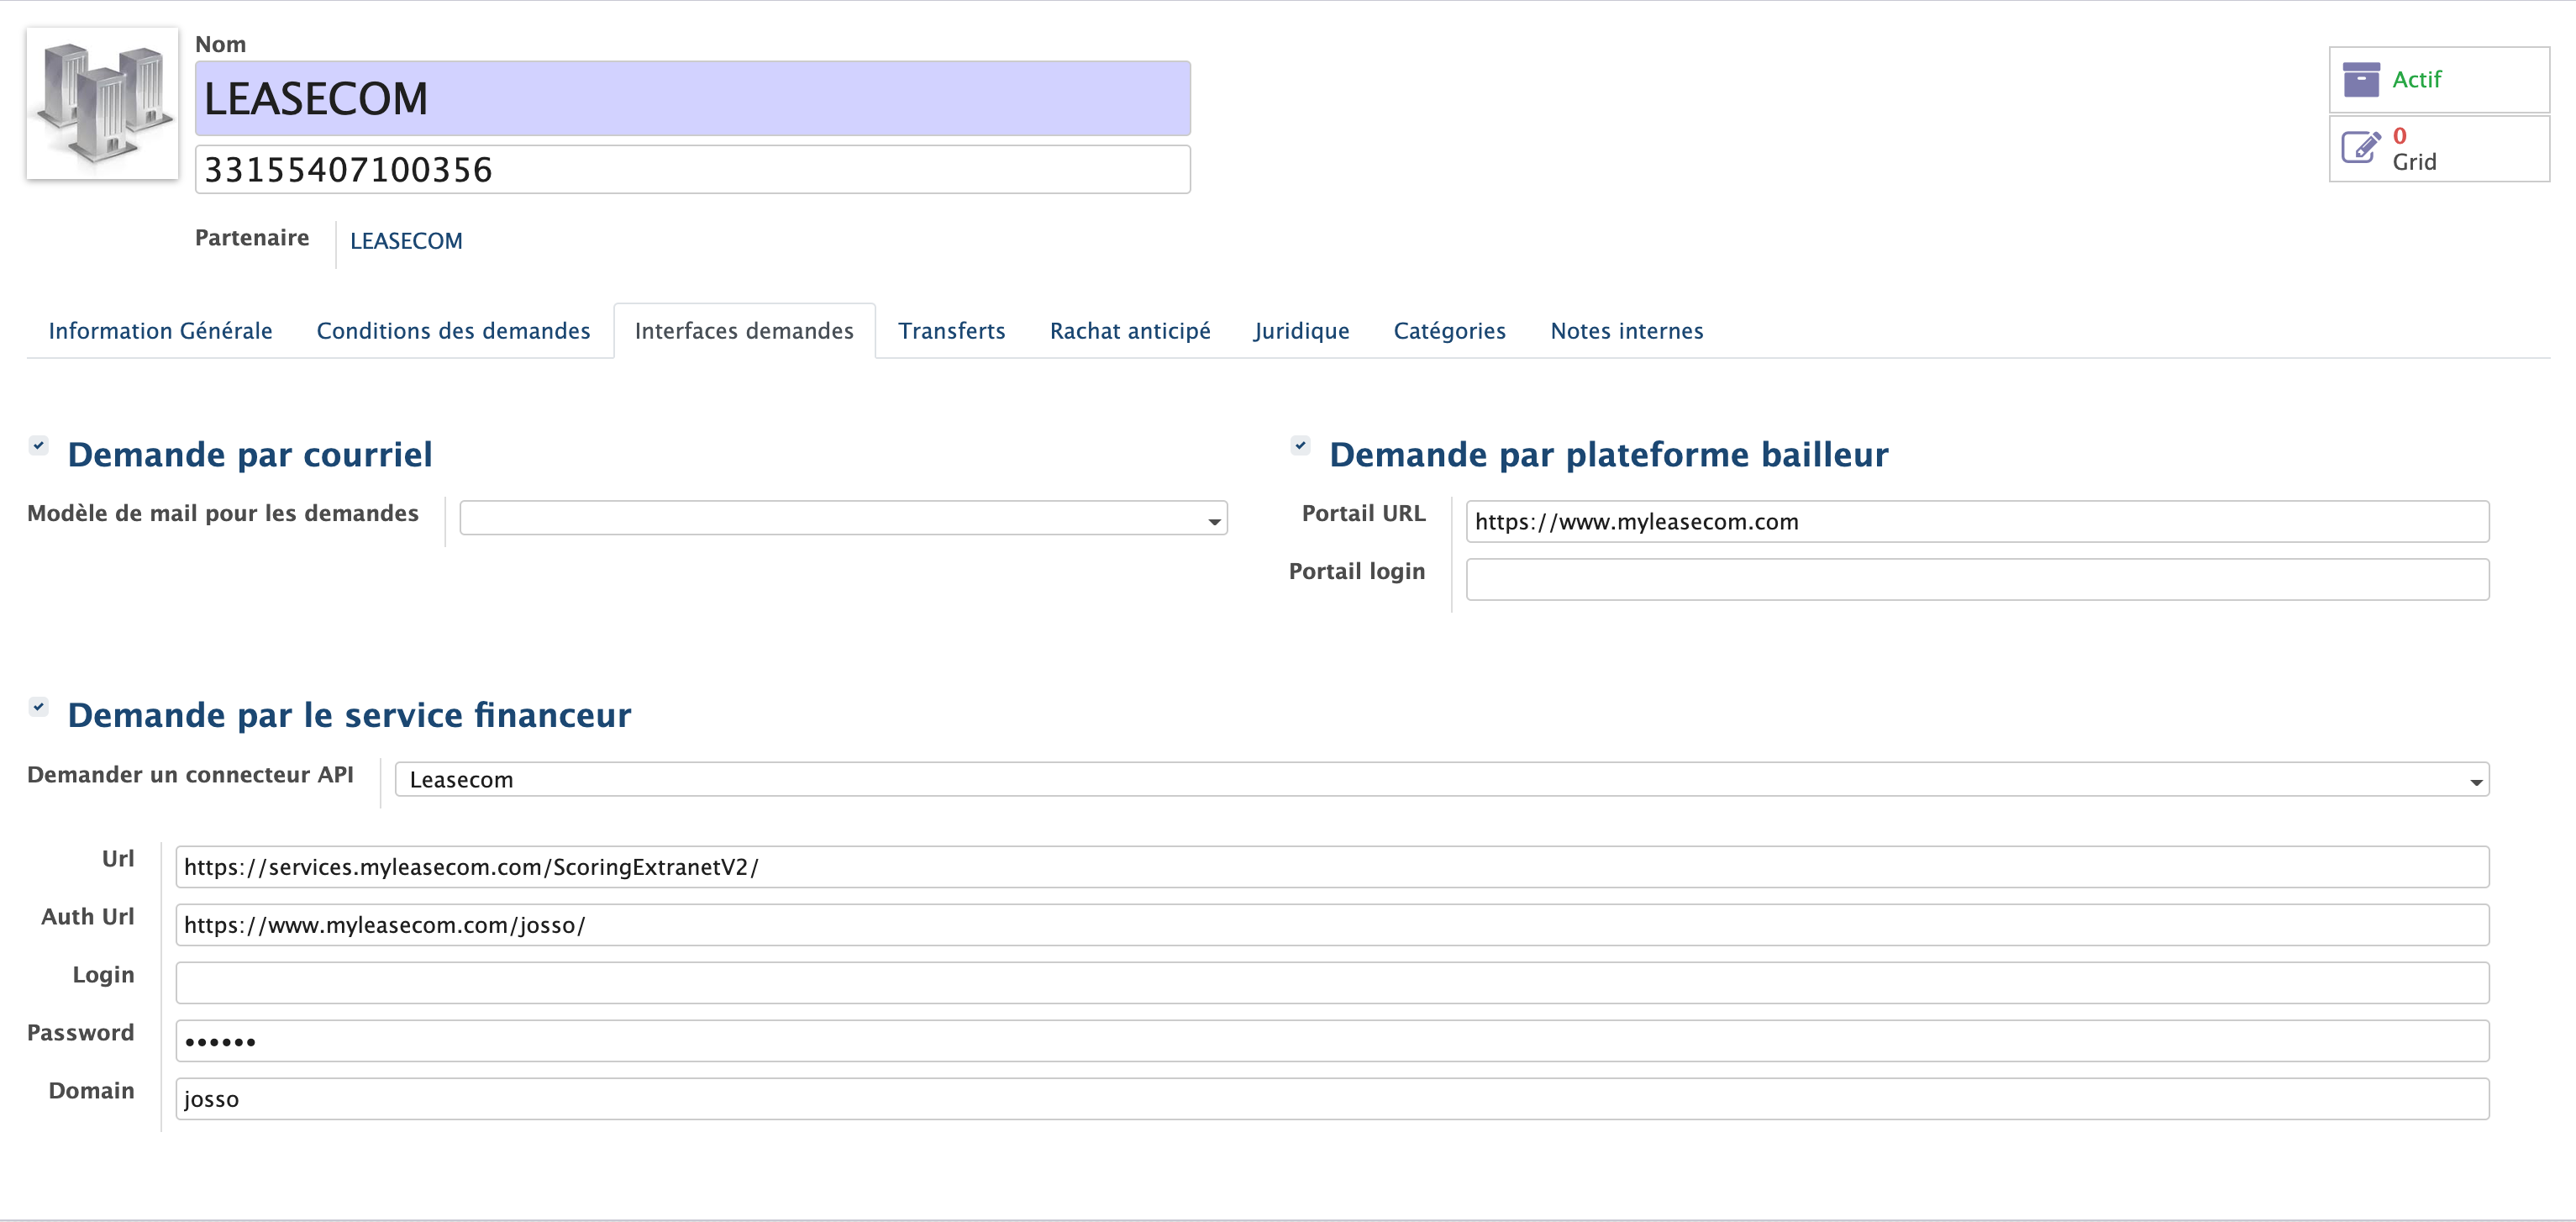
Task: Open the Conditions des demandes tab
Action: pos(453,331)
